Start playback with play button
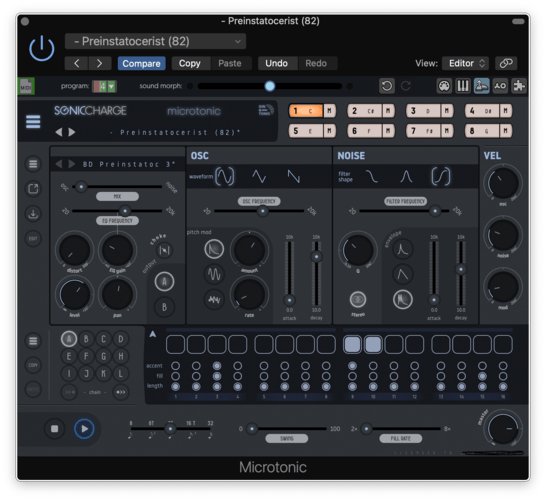 coord(84,429)
